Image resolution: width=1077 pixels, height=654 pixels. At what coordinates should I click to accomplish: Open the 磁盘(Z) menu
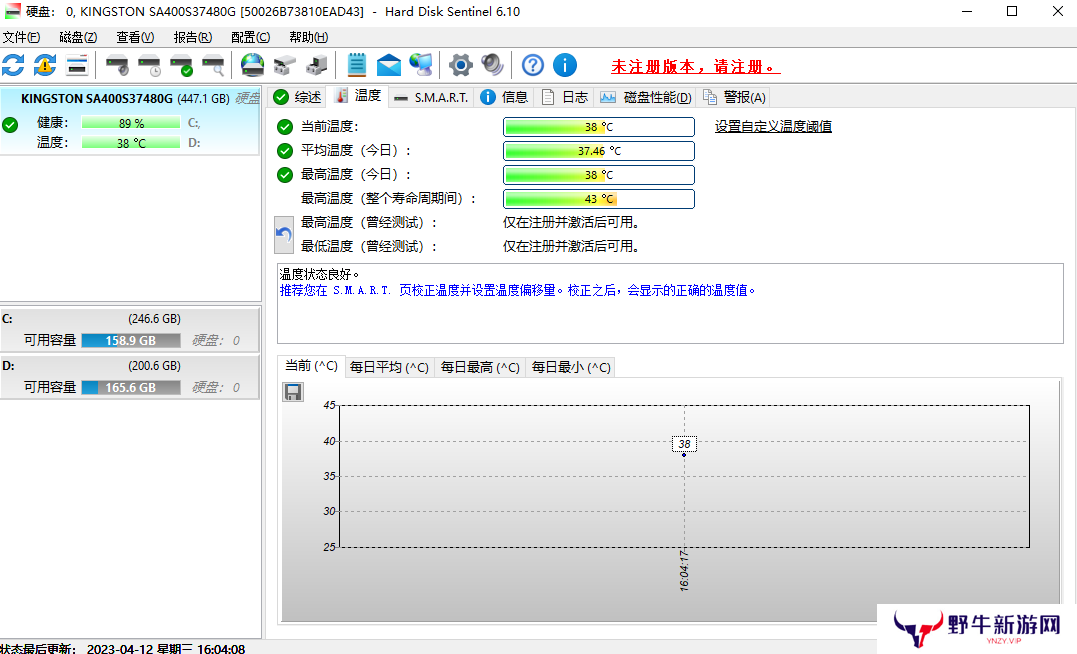click(78, 37)
